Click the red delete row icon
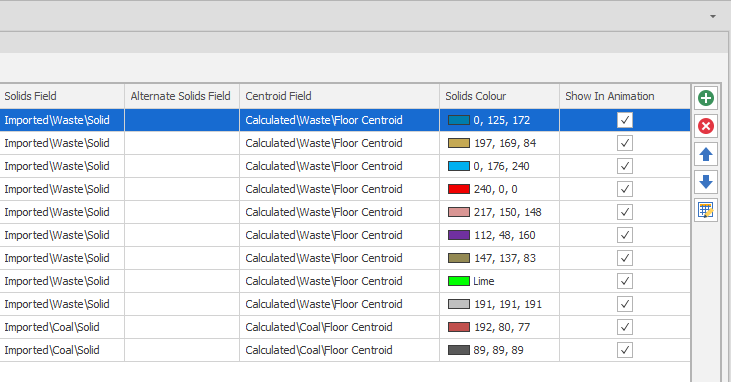Image resolution: width=731 pixels, height=382 pixels. click(x=705, y=126)
